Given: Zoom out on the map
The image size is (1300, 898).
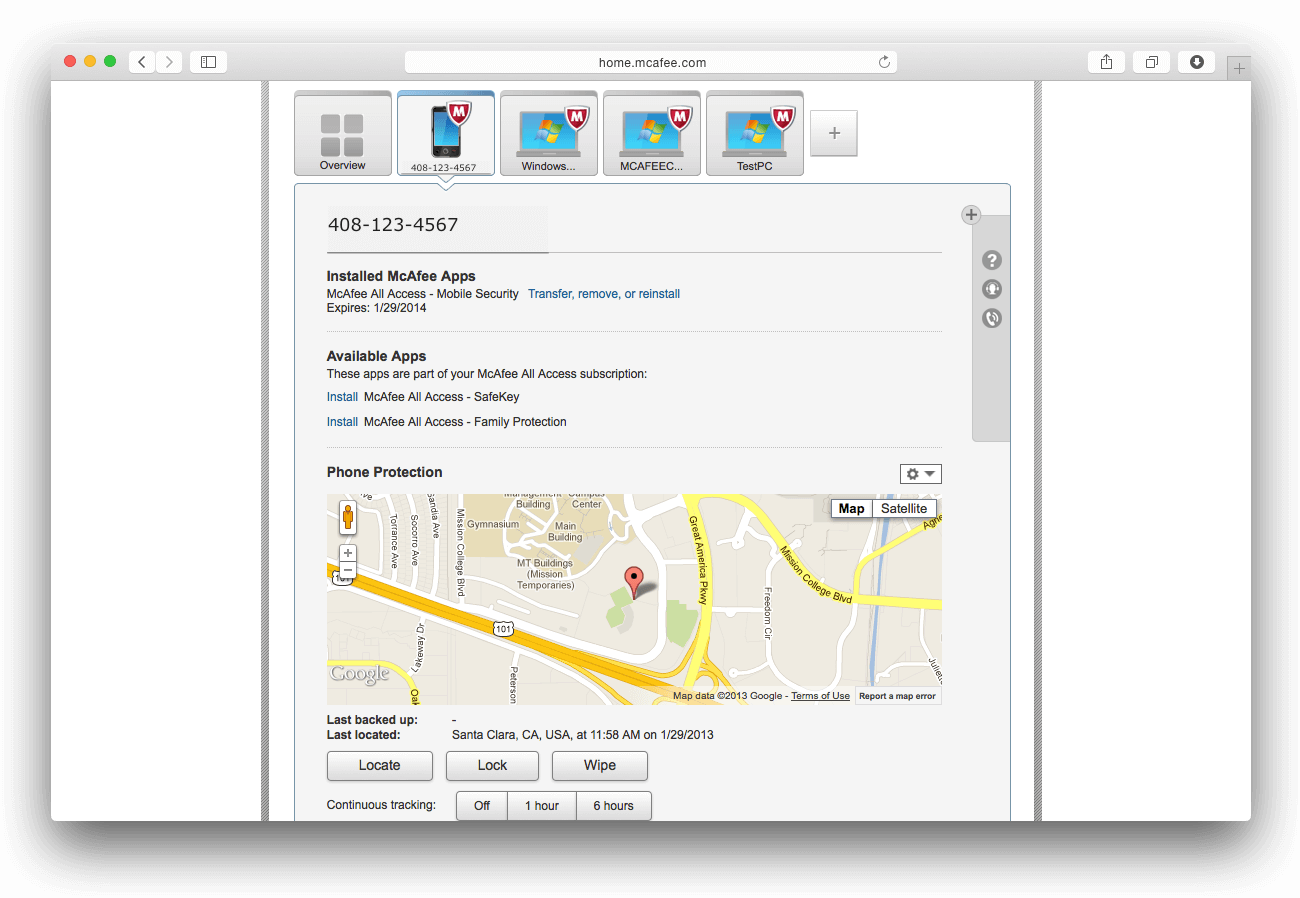Looking at the screenshot, I should (x=348, y=569).
